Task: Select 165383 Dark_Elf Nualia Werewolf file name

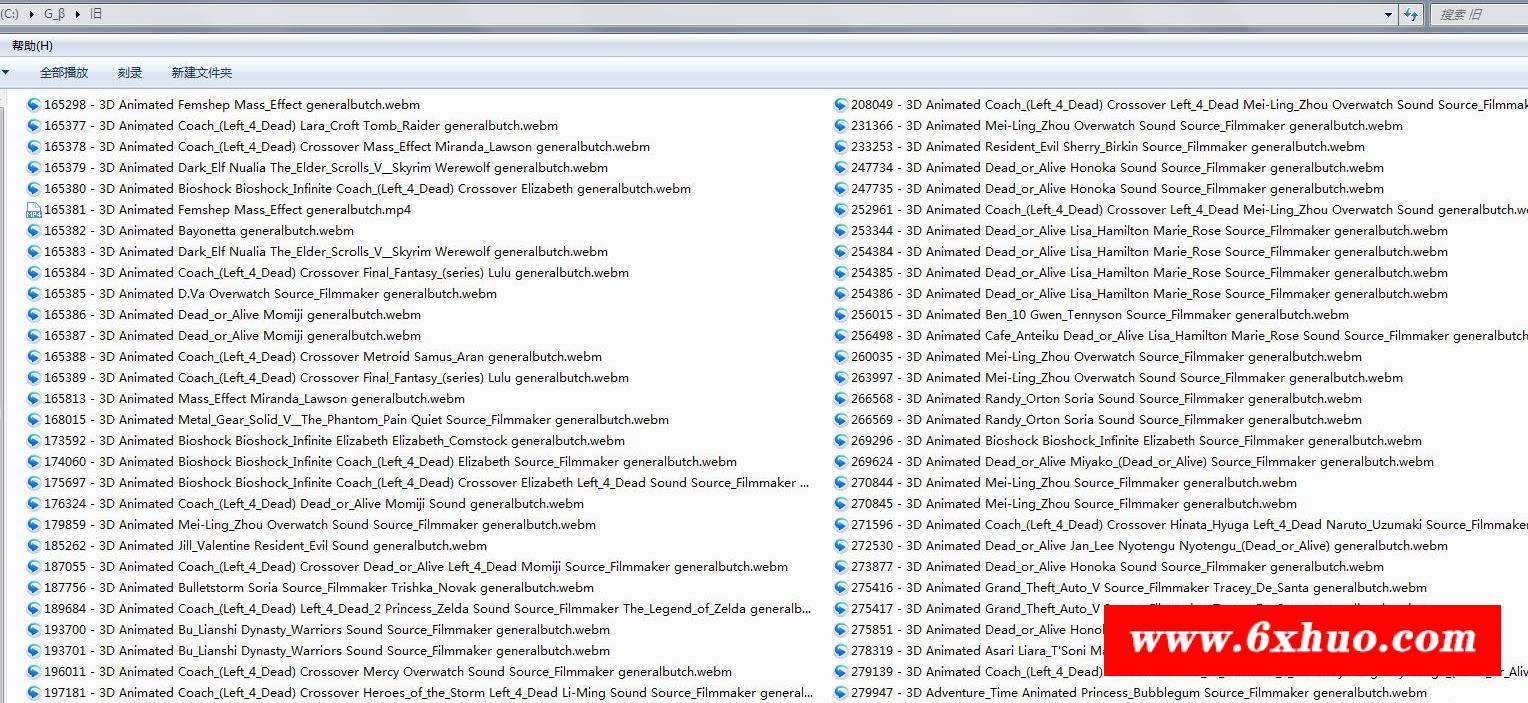Action: pos(326,251)
